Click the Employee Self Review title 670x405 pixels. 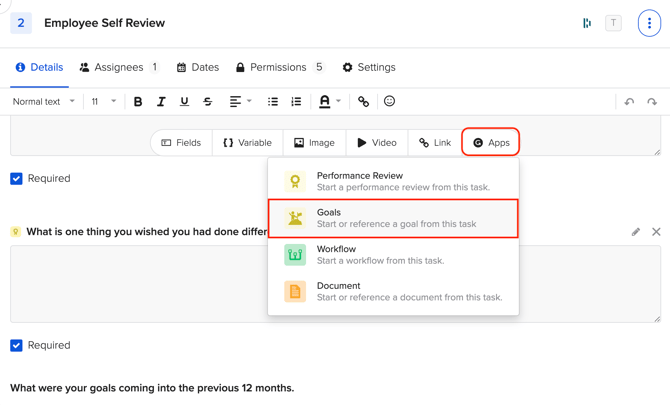point(105,23)
